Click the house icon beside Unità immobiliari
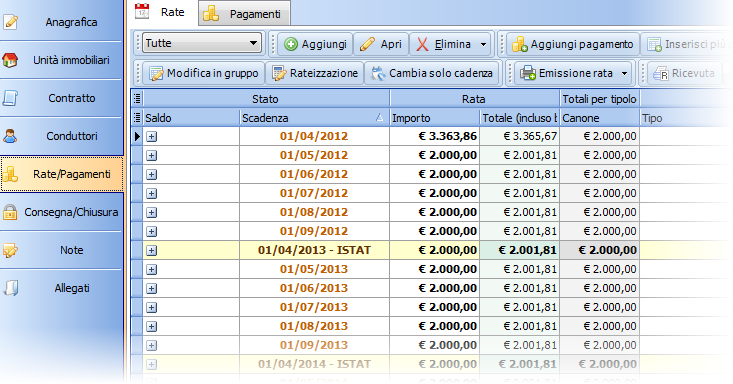733x384 pixels. tap(10, 60)
